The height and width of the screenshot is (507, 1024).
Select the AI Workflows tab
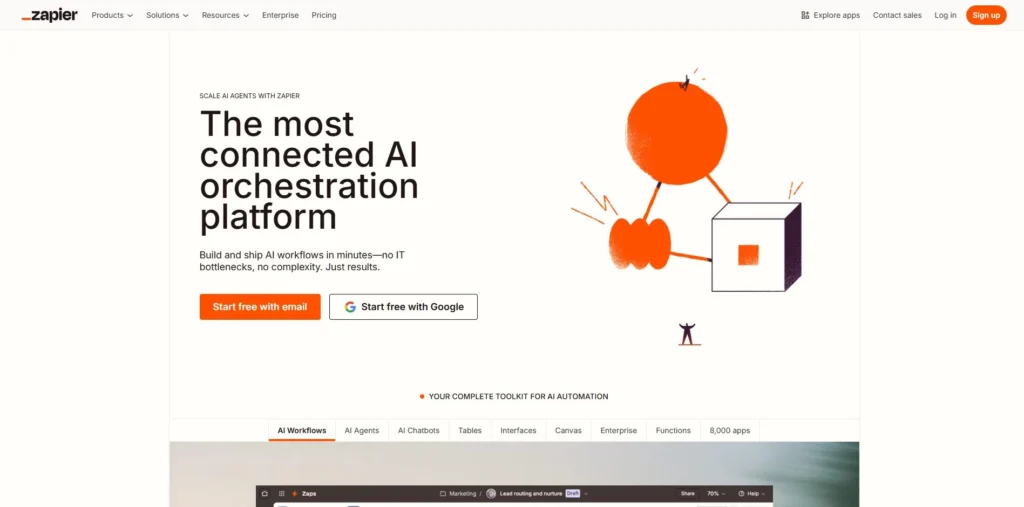pos(302,431)
